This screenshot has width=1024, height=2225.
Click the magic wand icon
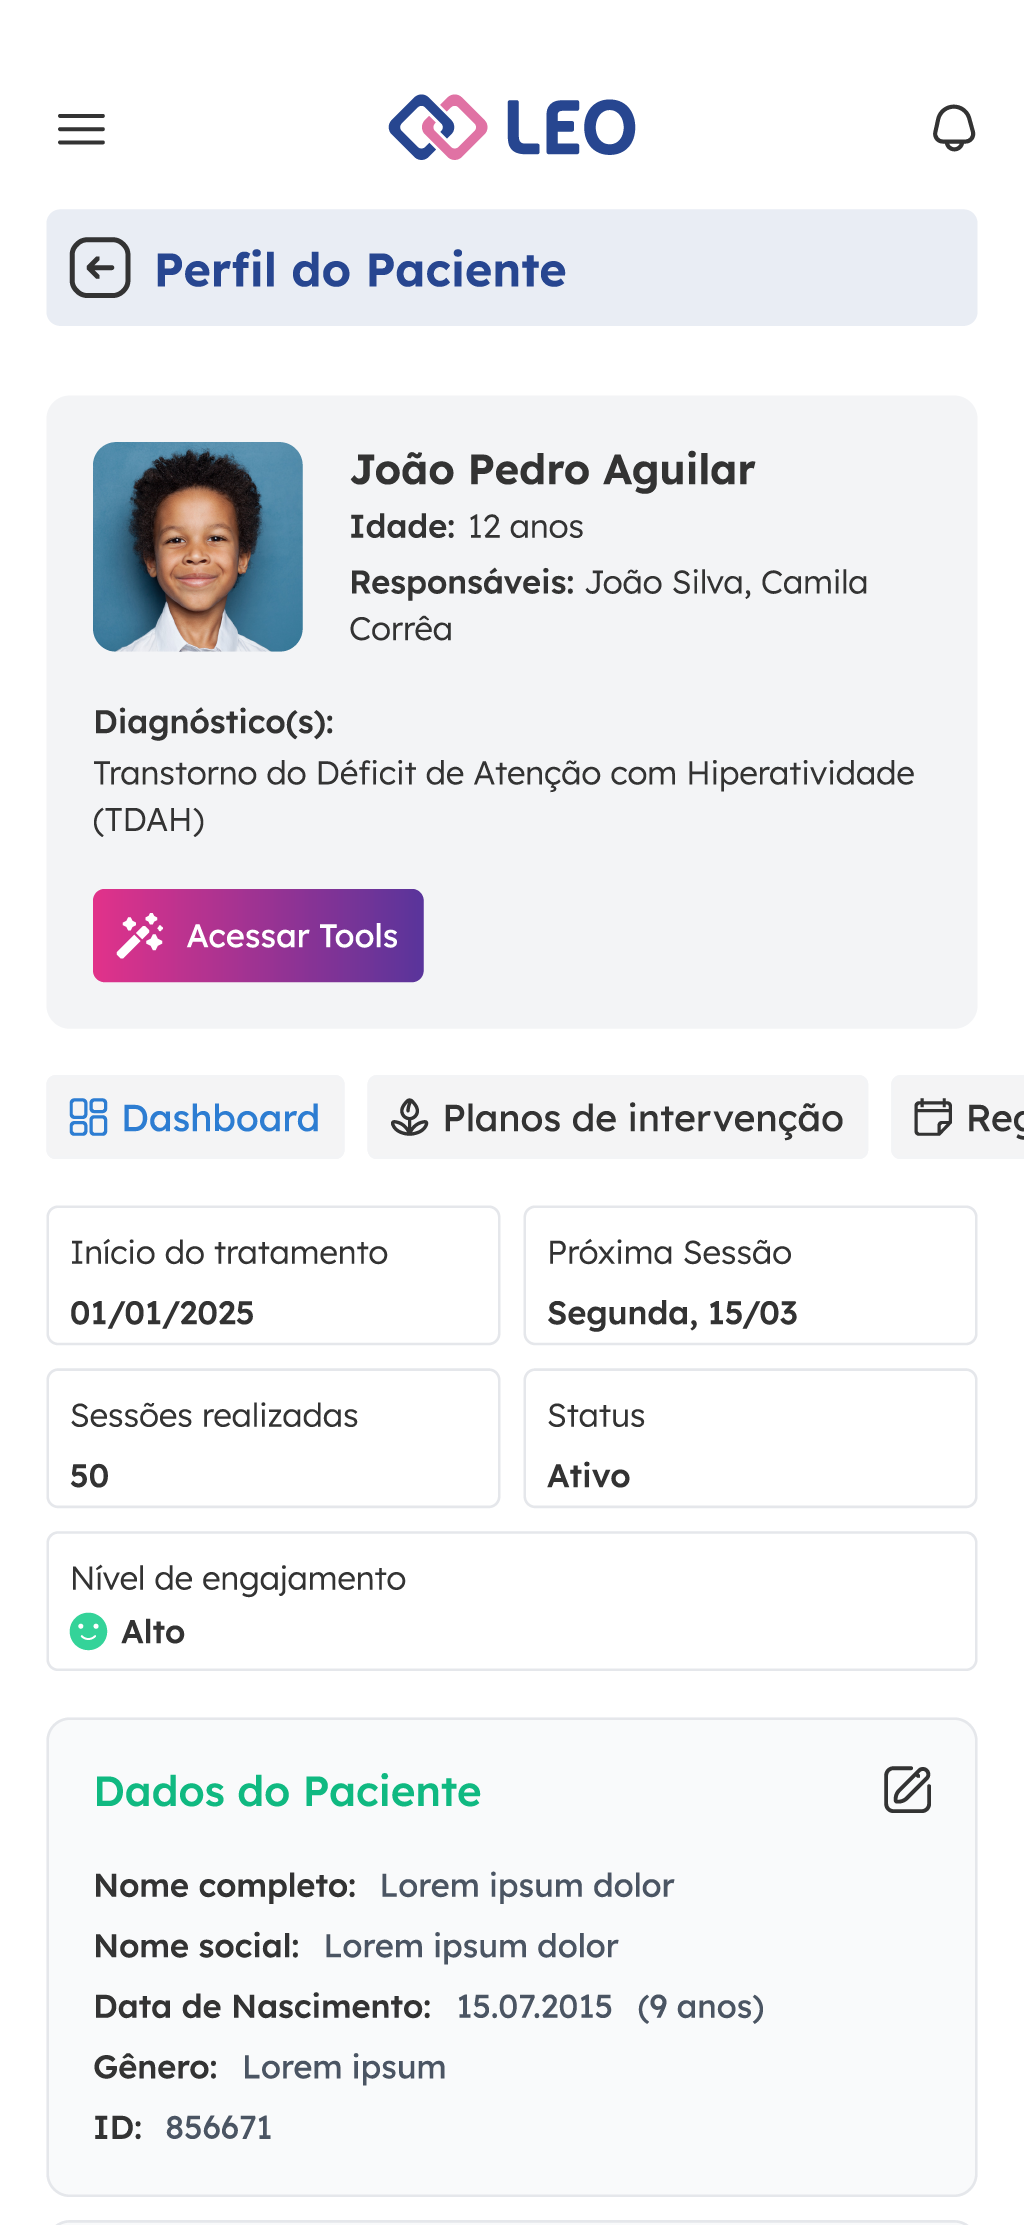click(140, 936)
